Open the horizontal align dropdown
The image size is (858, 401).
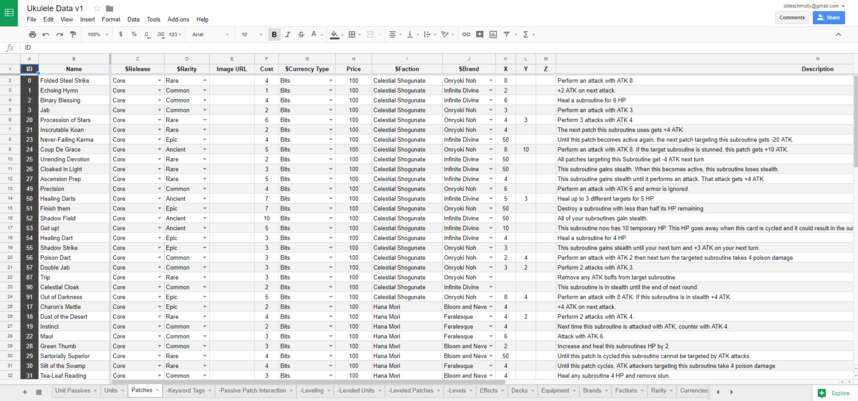[x=394, y=34]
